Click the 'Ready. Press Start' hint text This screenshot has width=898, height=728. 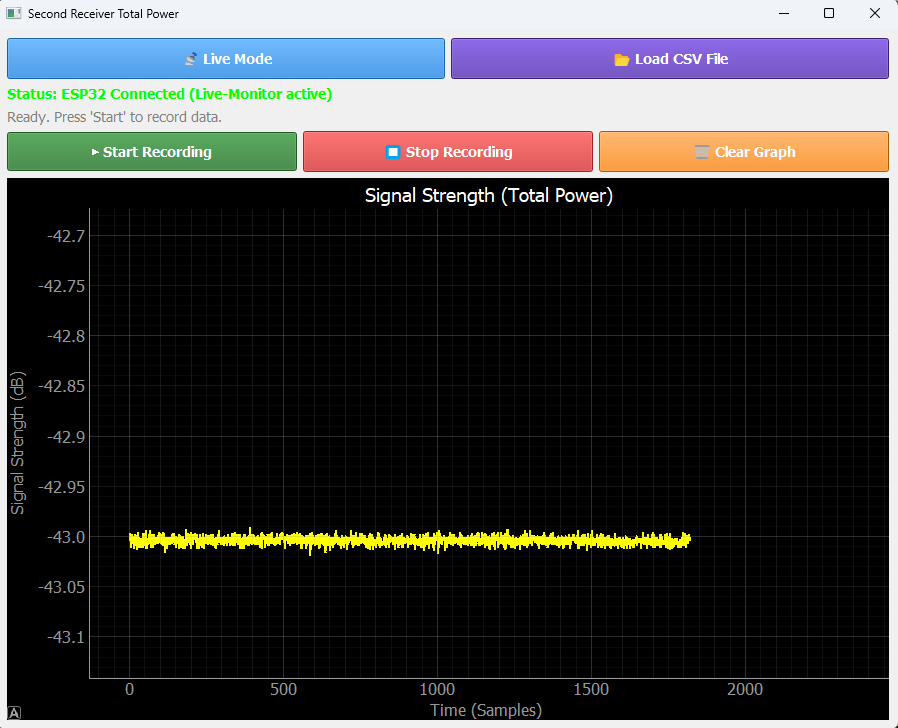click(114, 117)
